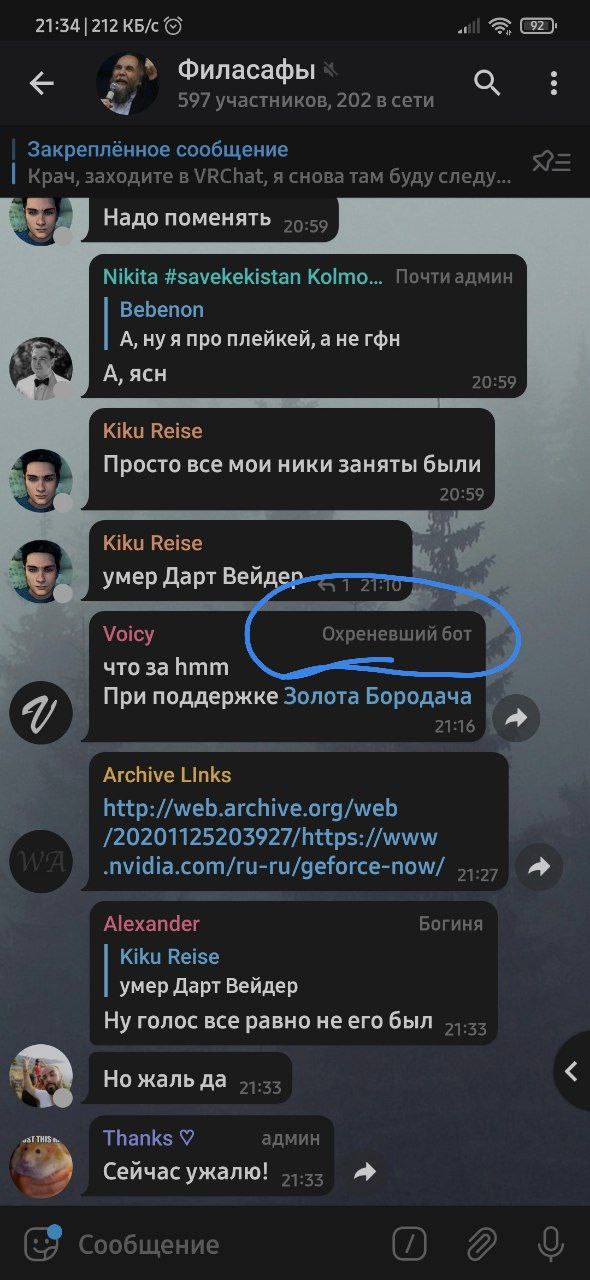
Task: Expand the side arrow tab on right edge
Action: [x=572, y=1072]
